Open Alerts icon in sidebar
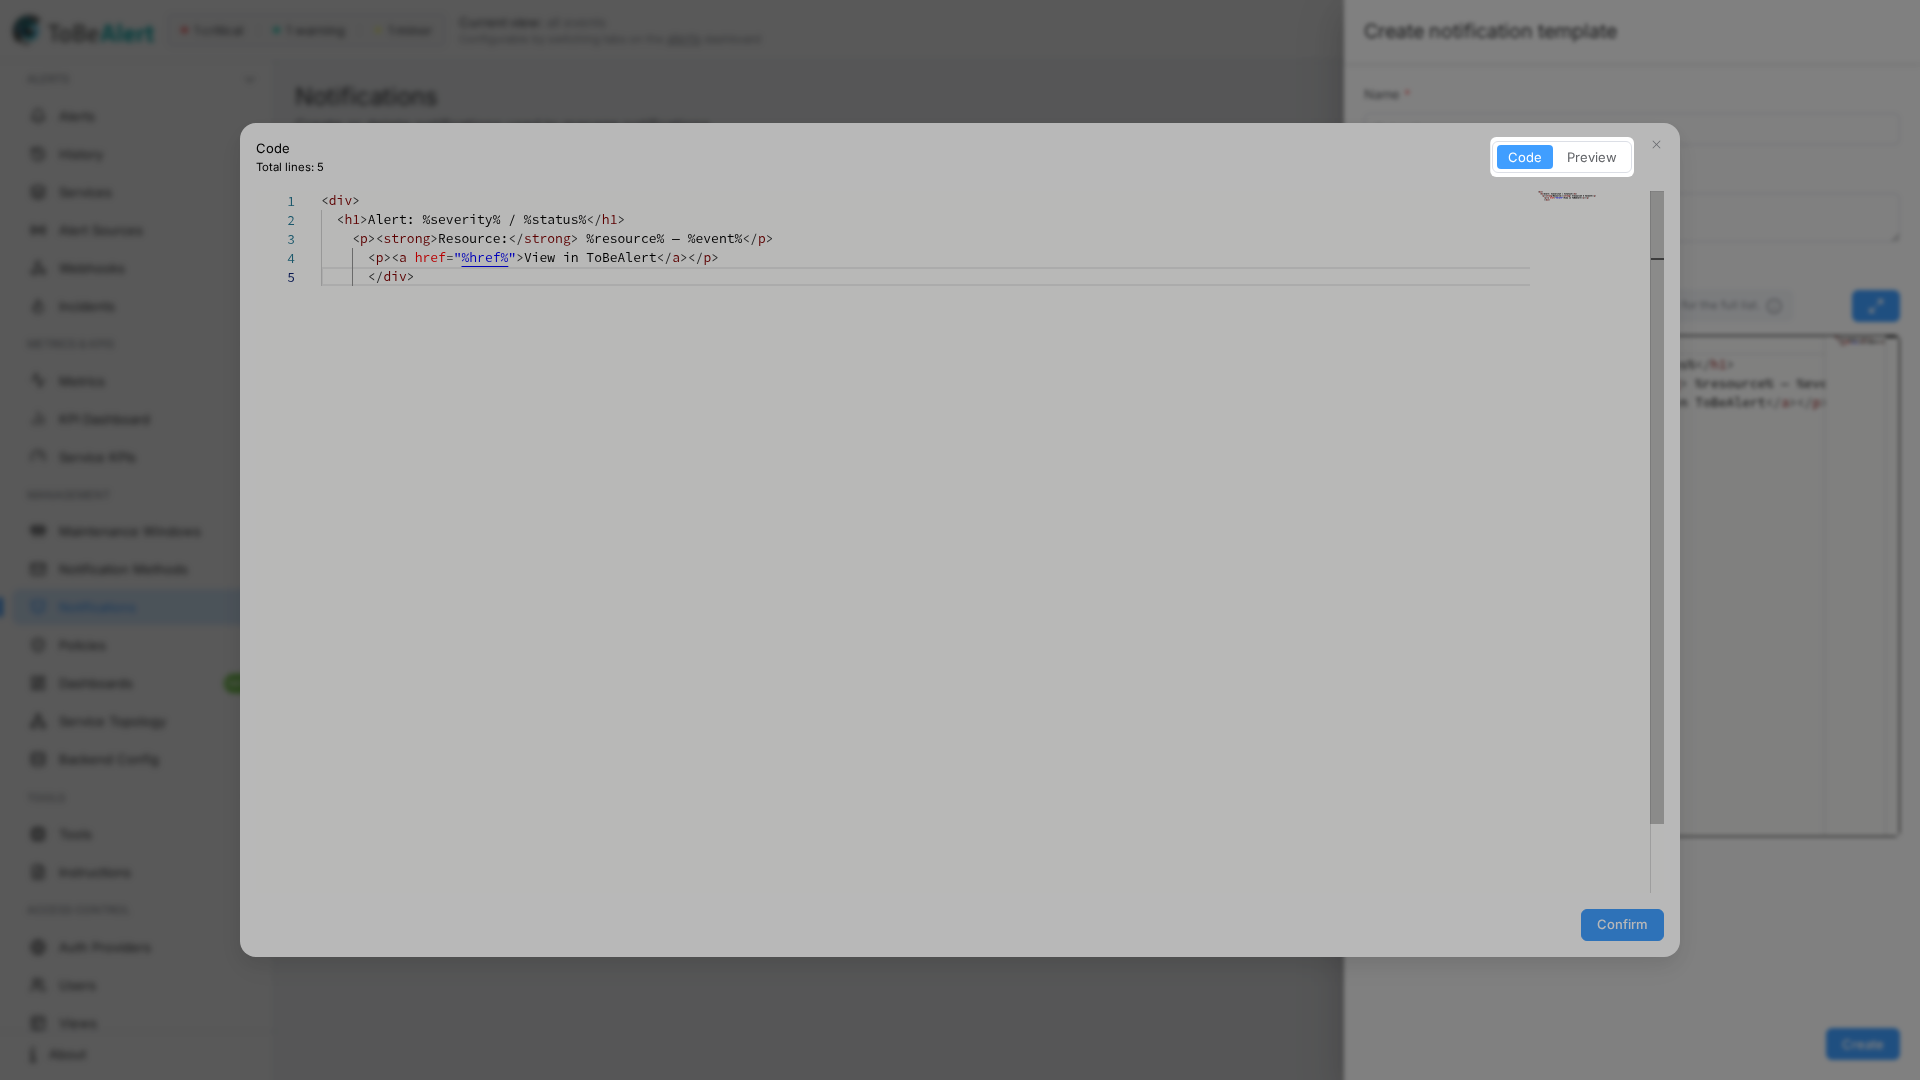This screenshot has width=1920, height=1080. pyautogui.click(x=38, y=116)
